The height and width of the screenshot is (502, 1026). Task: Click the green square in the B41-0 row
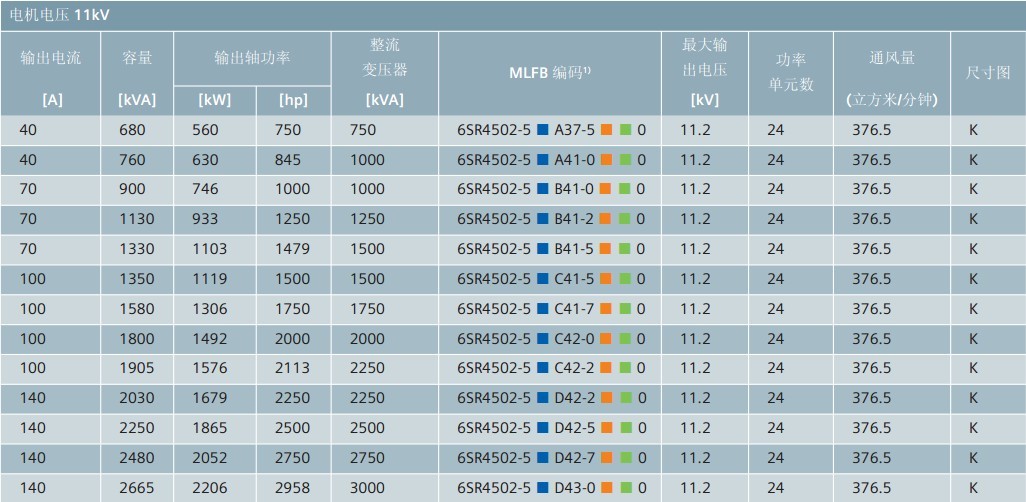pos(626,190)
